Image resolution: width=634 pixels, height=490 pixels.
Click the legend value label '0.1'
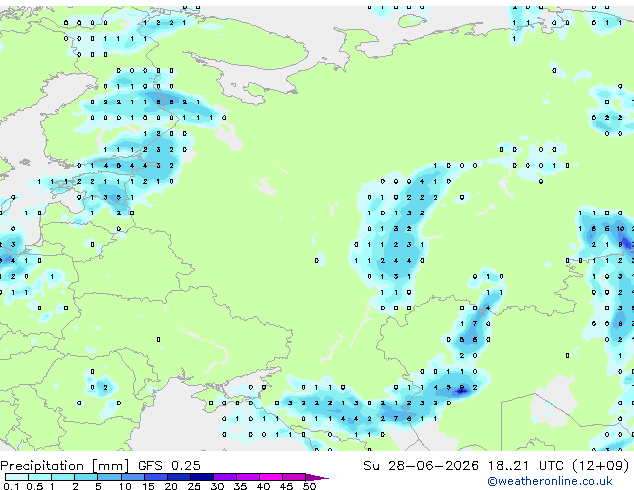(11, 486)
